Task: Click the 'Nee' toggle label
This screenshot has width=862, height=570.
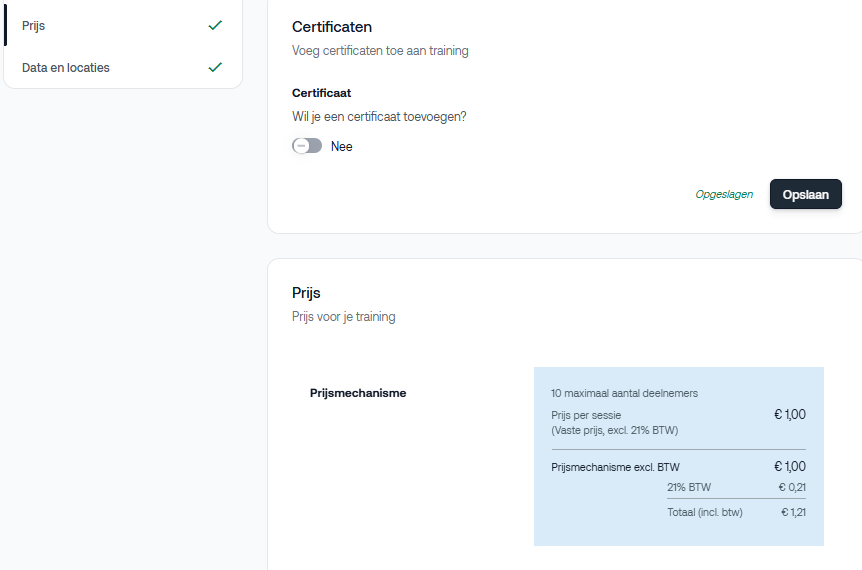Action: click(x=342, y=147)
